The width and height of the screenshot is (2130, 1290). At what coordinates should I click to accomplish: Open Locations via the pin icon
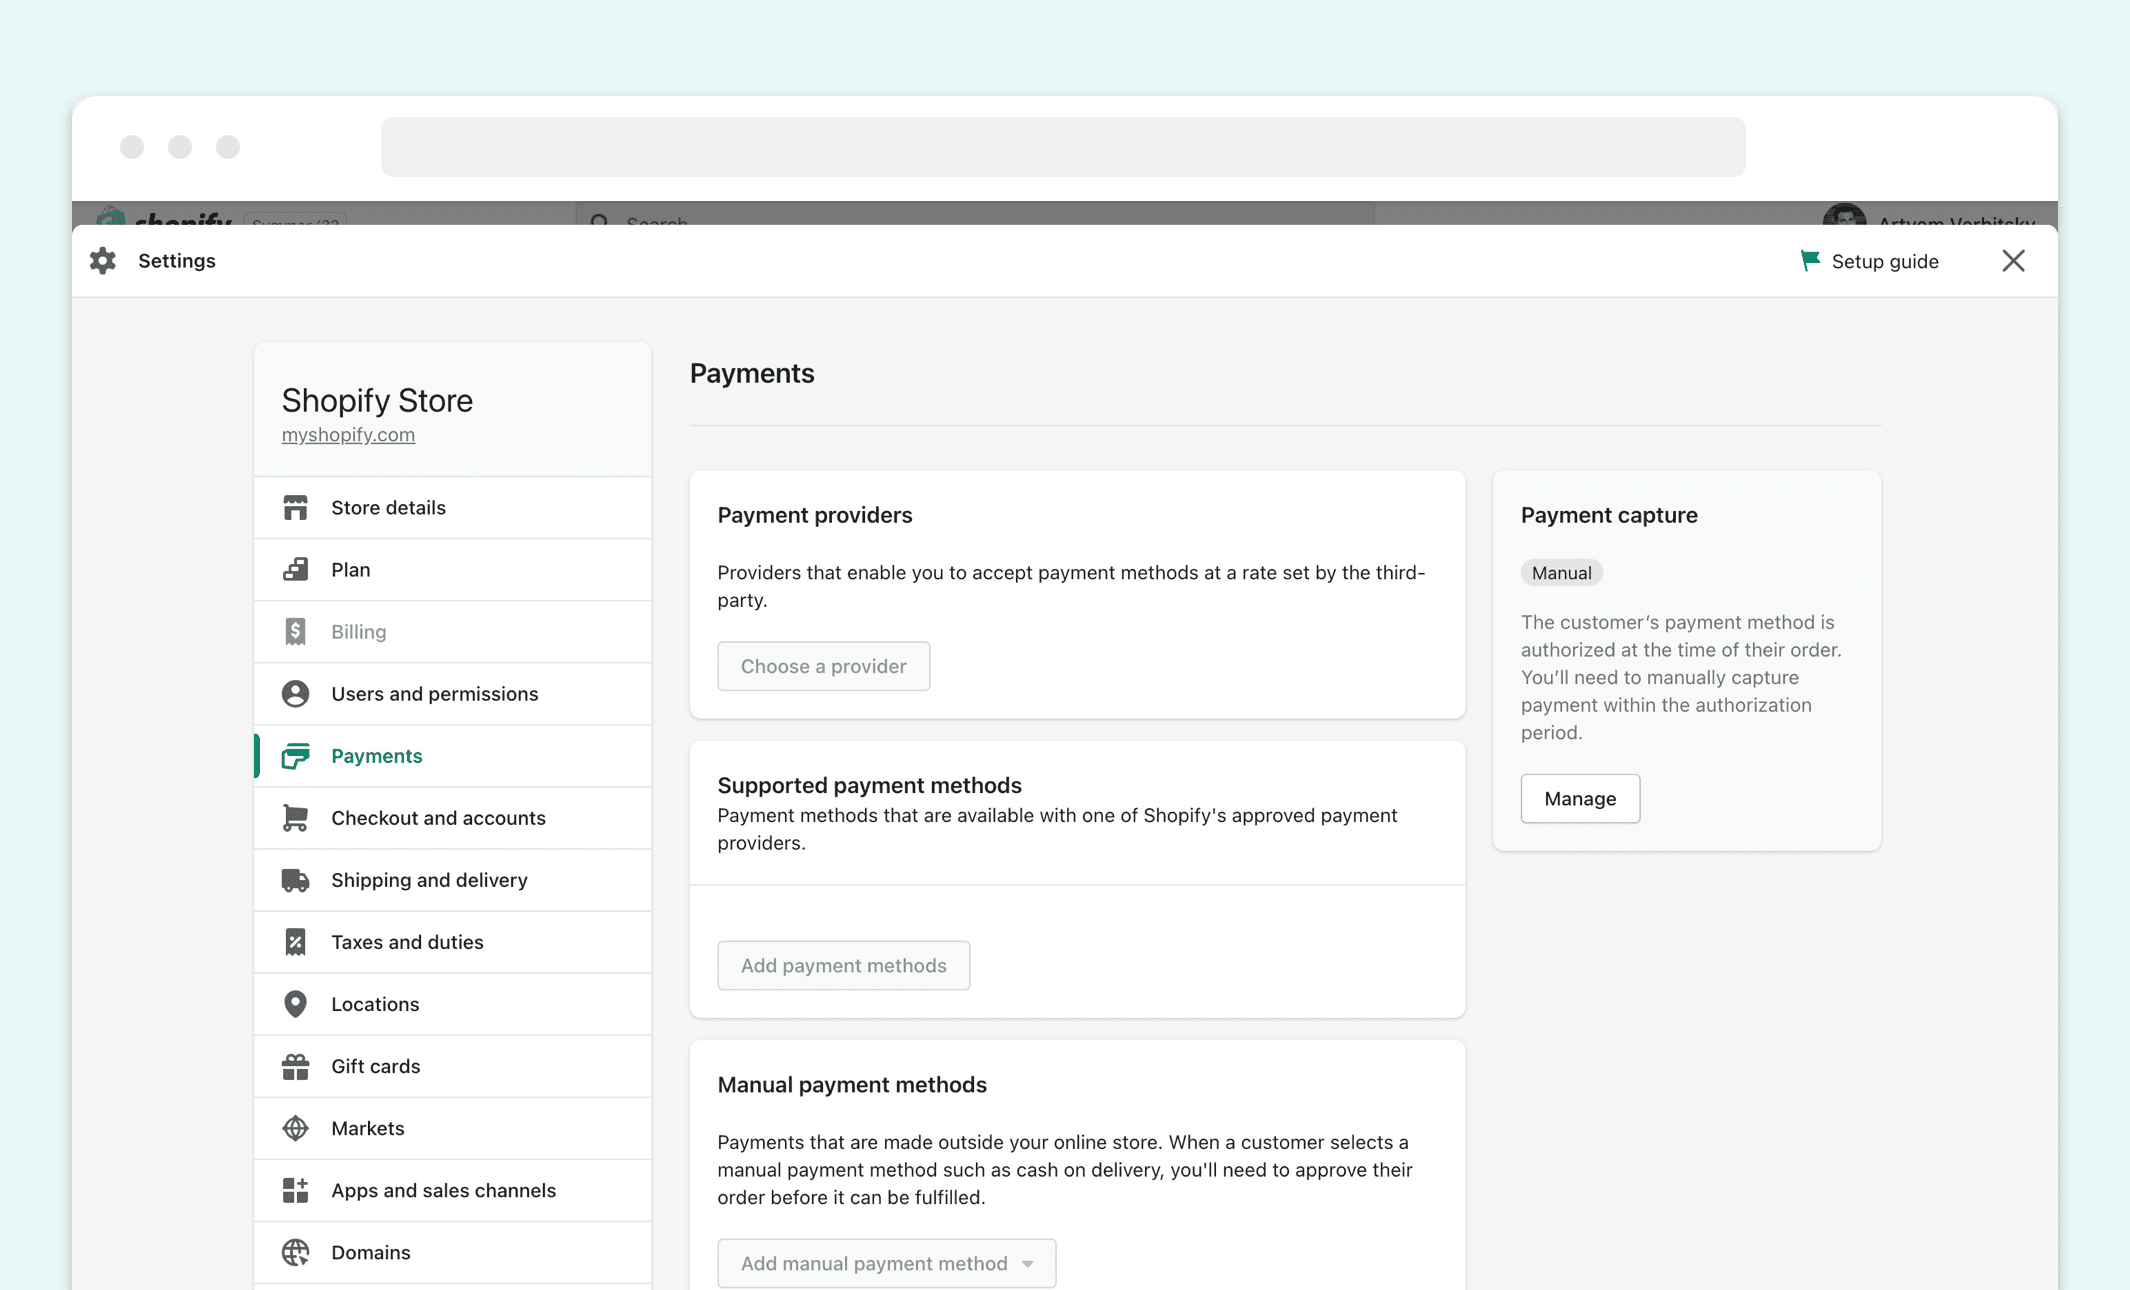(x=296, y=1004)
